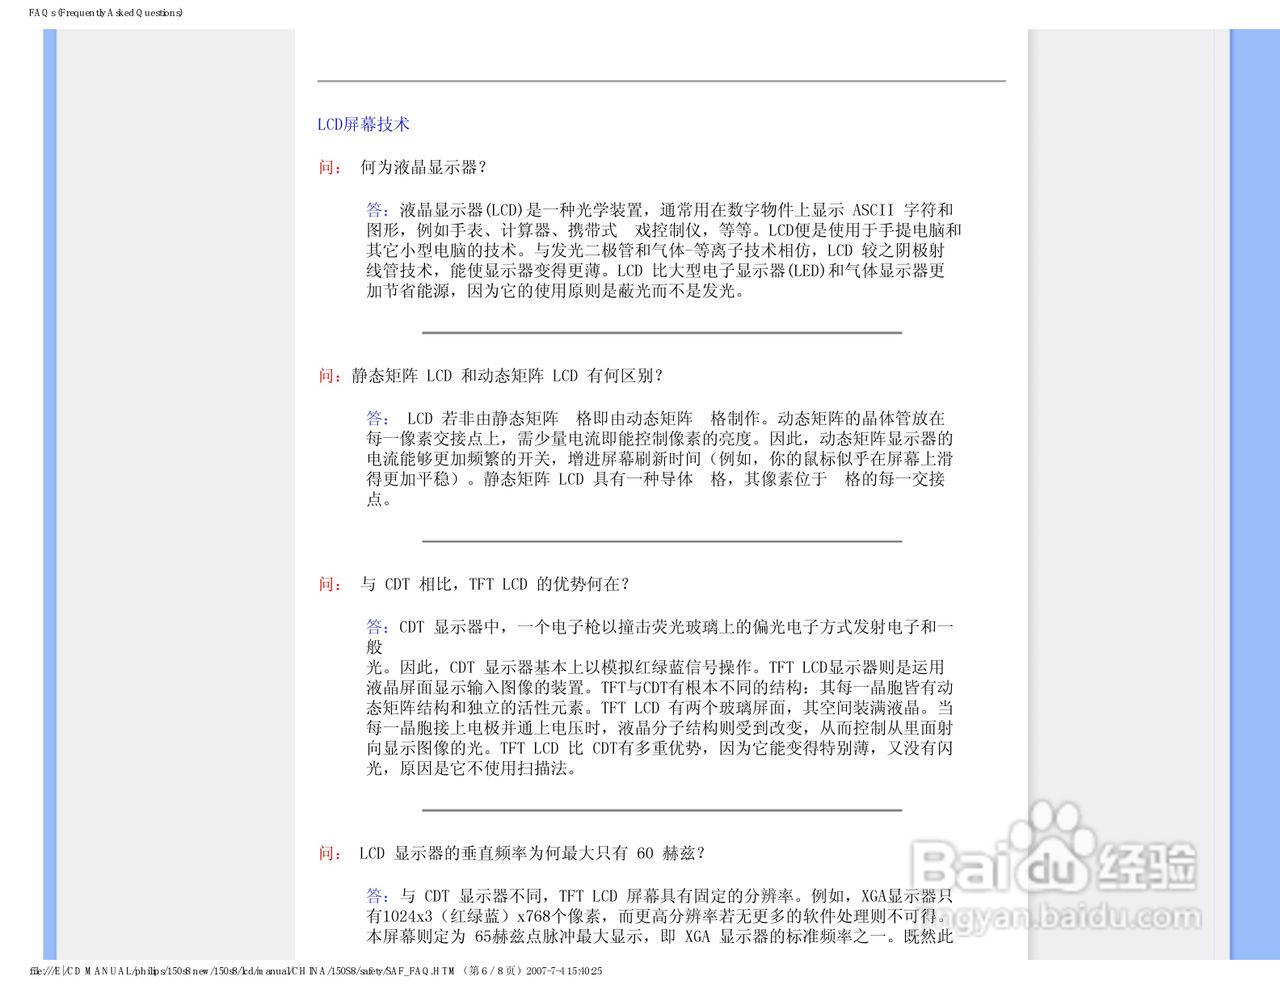Click the line 本屏幕则定为 65赫兹点脉冲最大显示
The image size is (1280, 989).
tap(660, 937)
